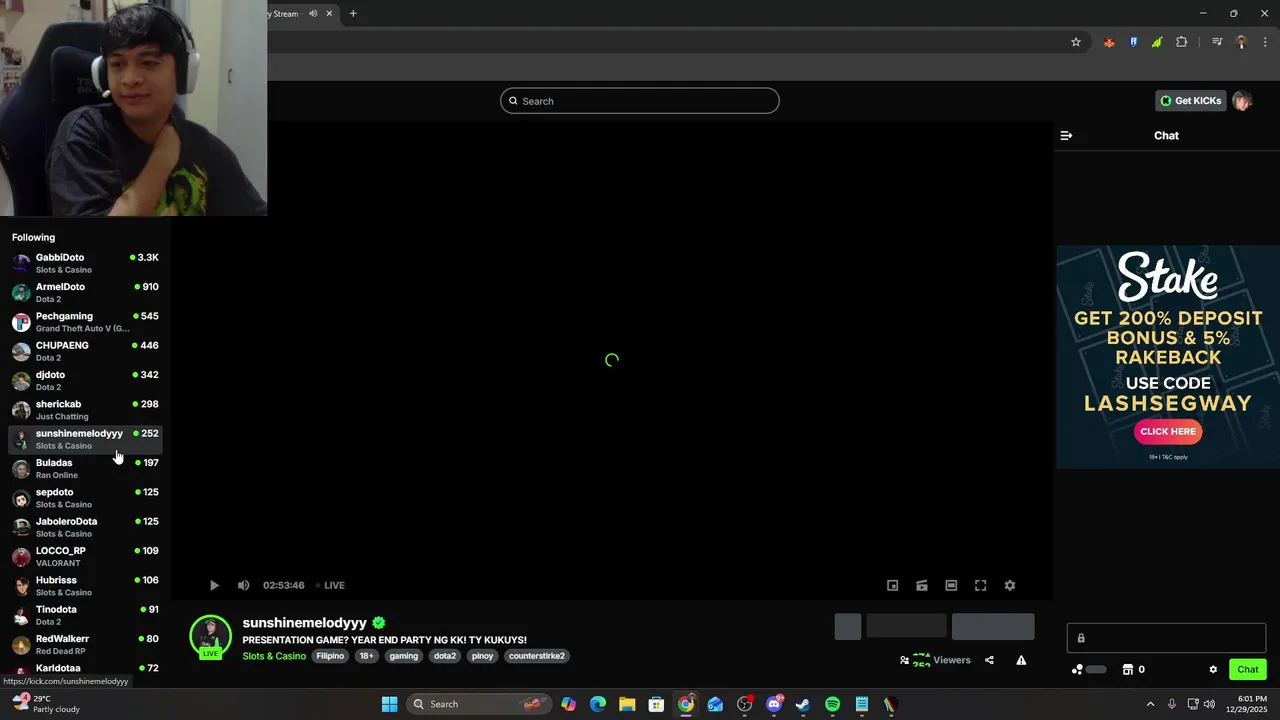The image size is (1280, 720).
Task: Open LOCCO_RP VALORANT stream
Action: 86,556
